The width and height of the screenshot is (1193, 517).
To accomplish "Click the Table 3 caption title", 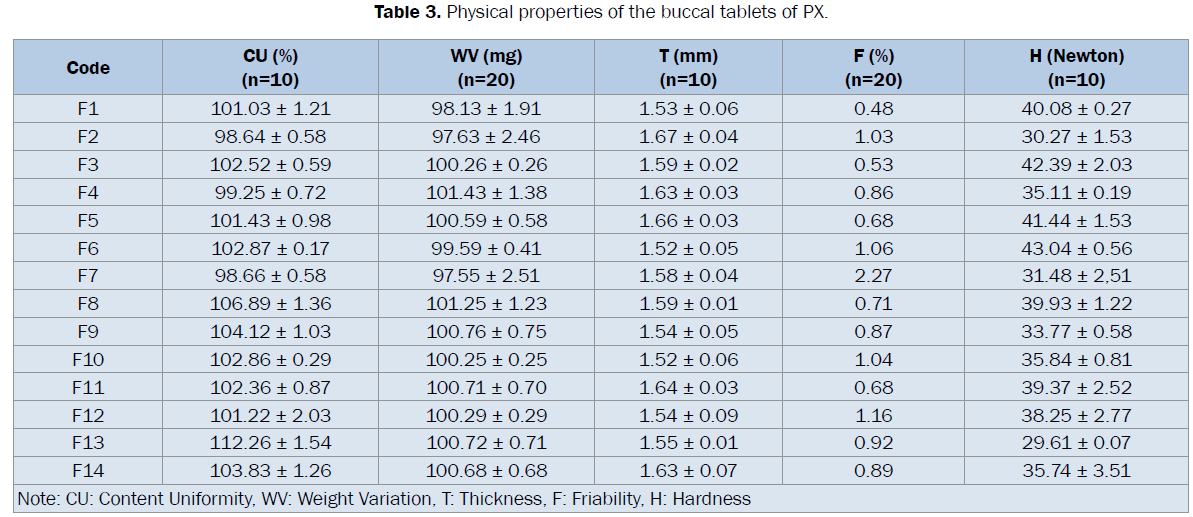I will pos(595,13).
